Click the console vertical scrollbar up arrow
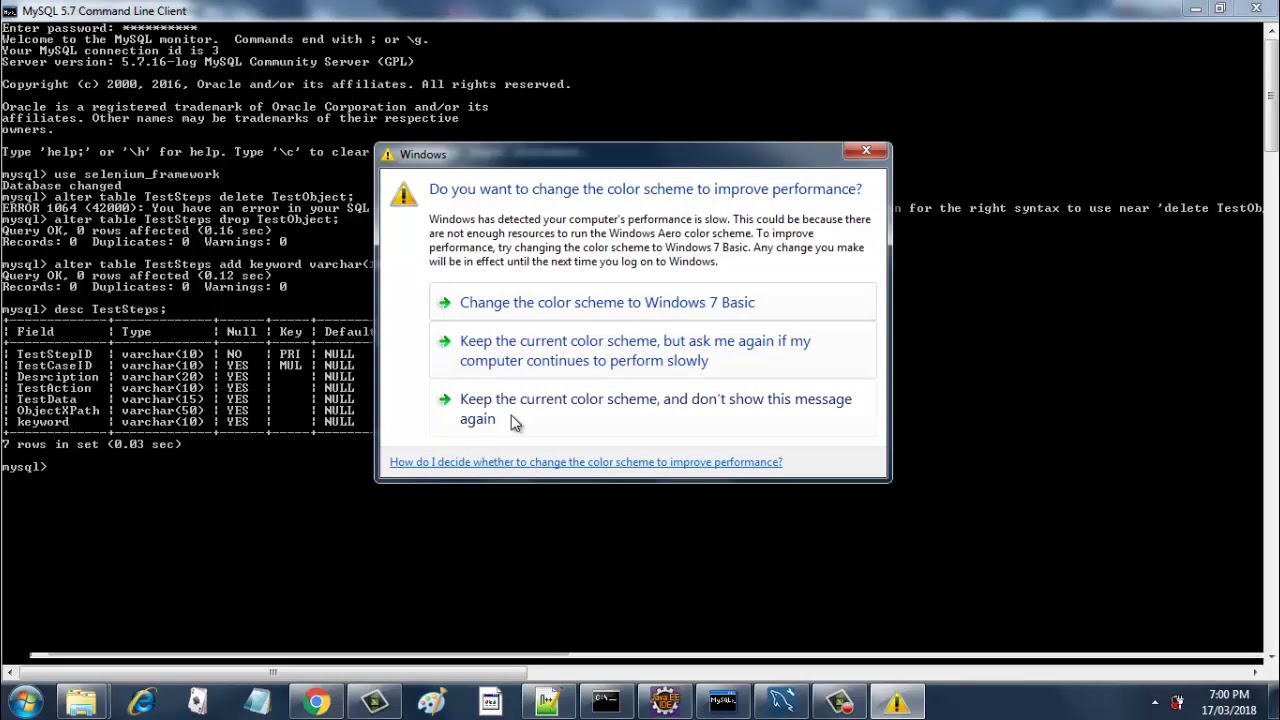Screen dimensions: 1280x720 (1271, 31)
